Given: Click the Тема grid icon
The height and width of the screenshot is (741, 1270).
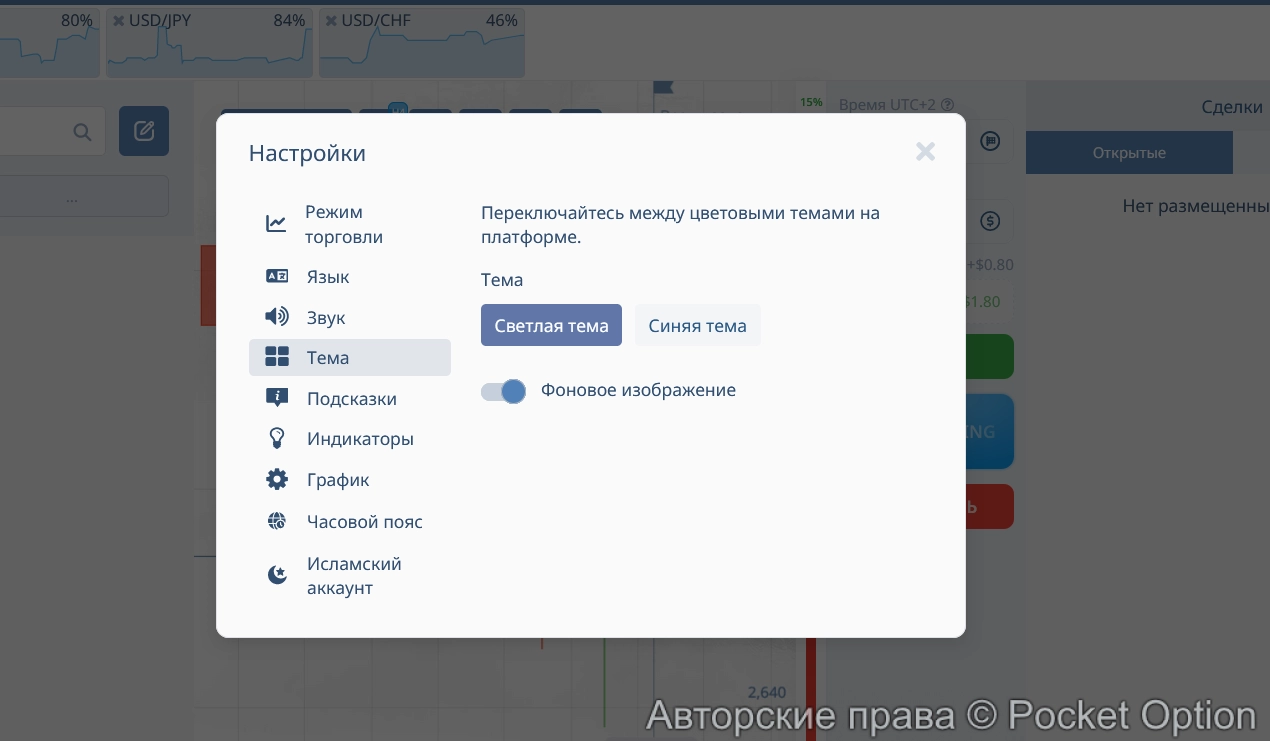Looking at the screenshot, I should tap(277, 356).
